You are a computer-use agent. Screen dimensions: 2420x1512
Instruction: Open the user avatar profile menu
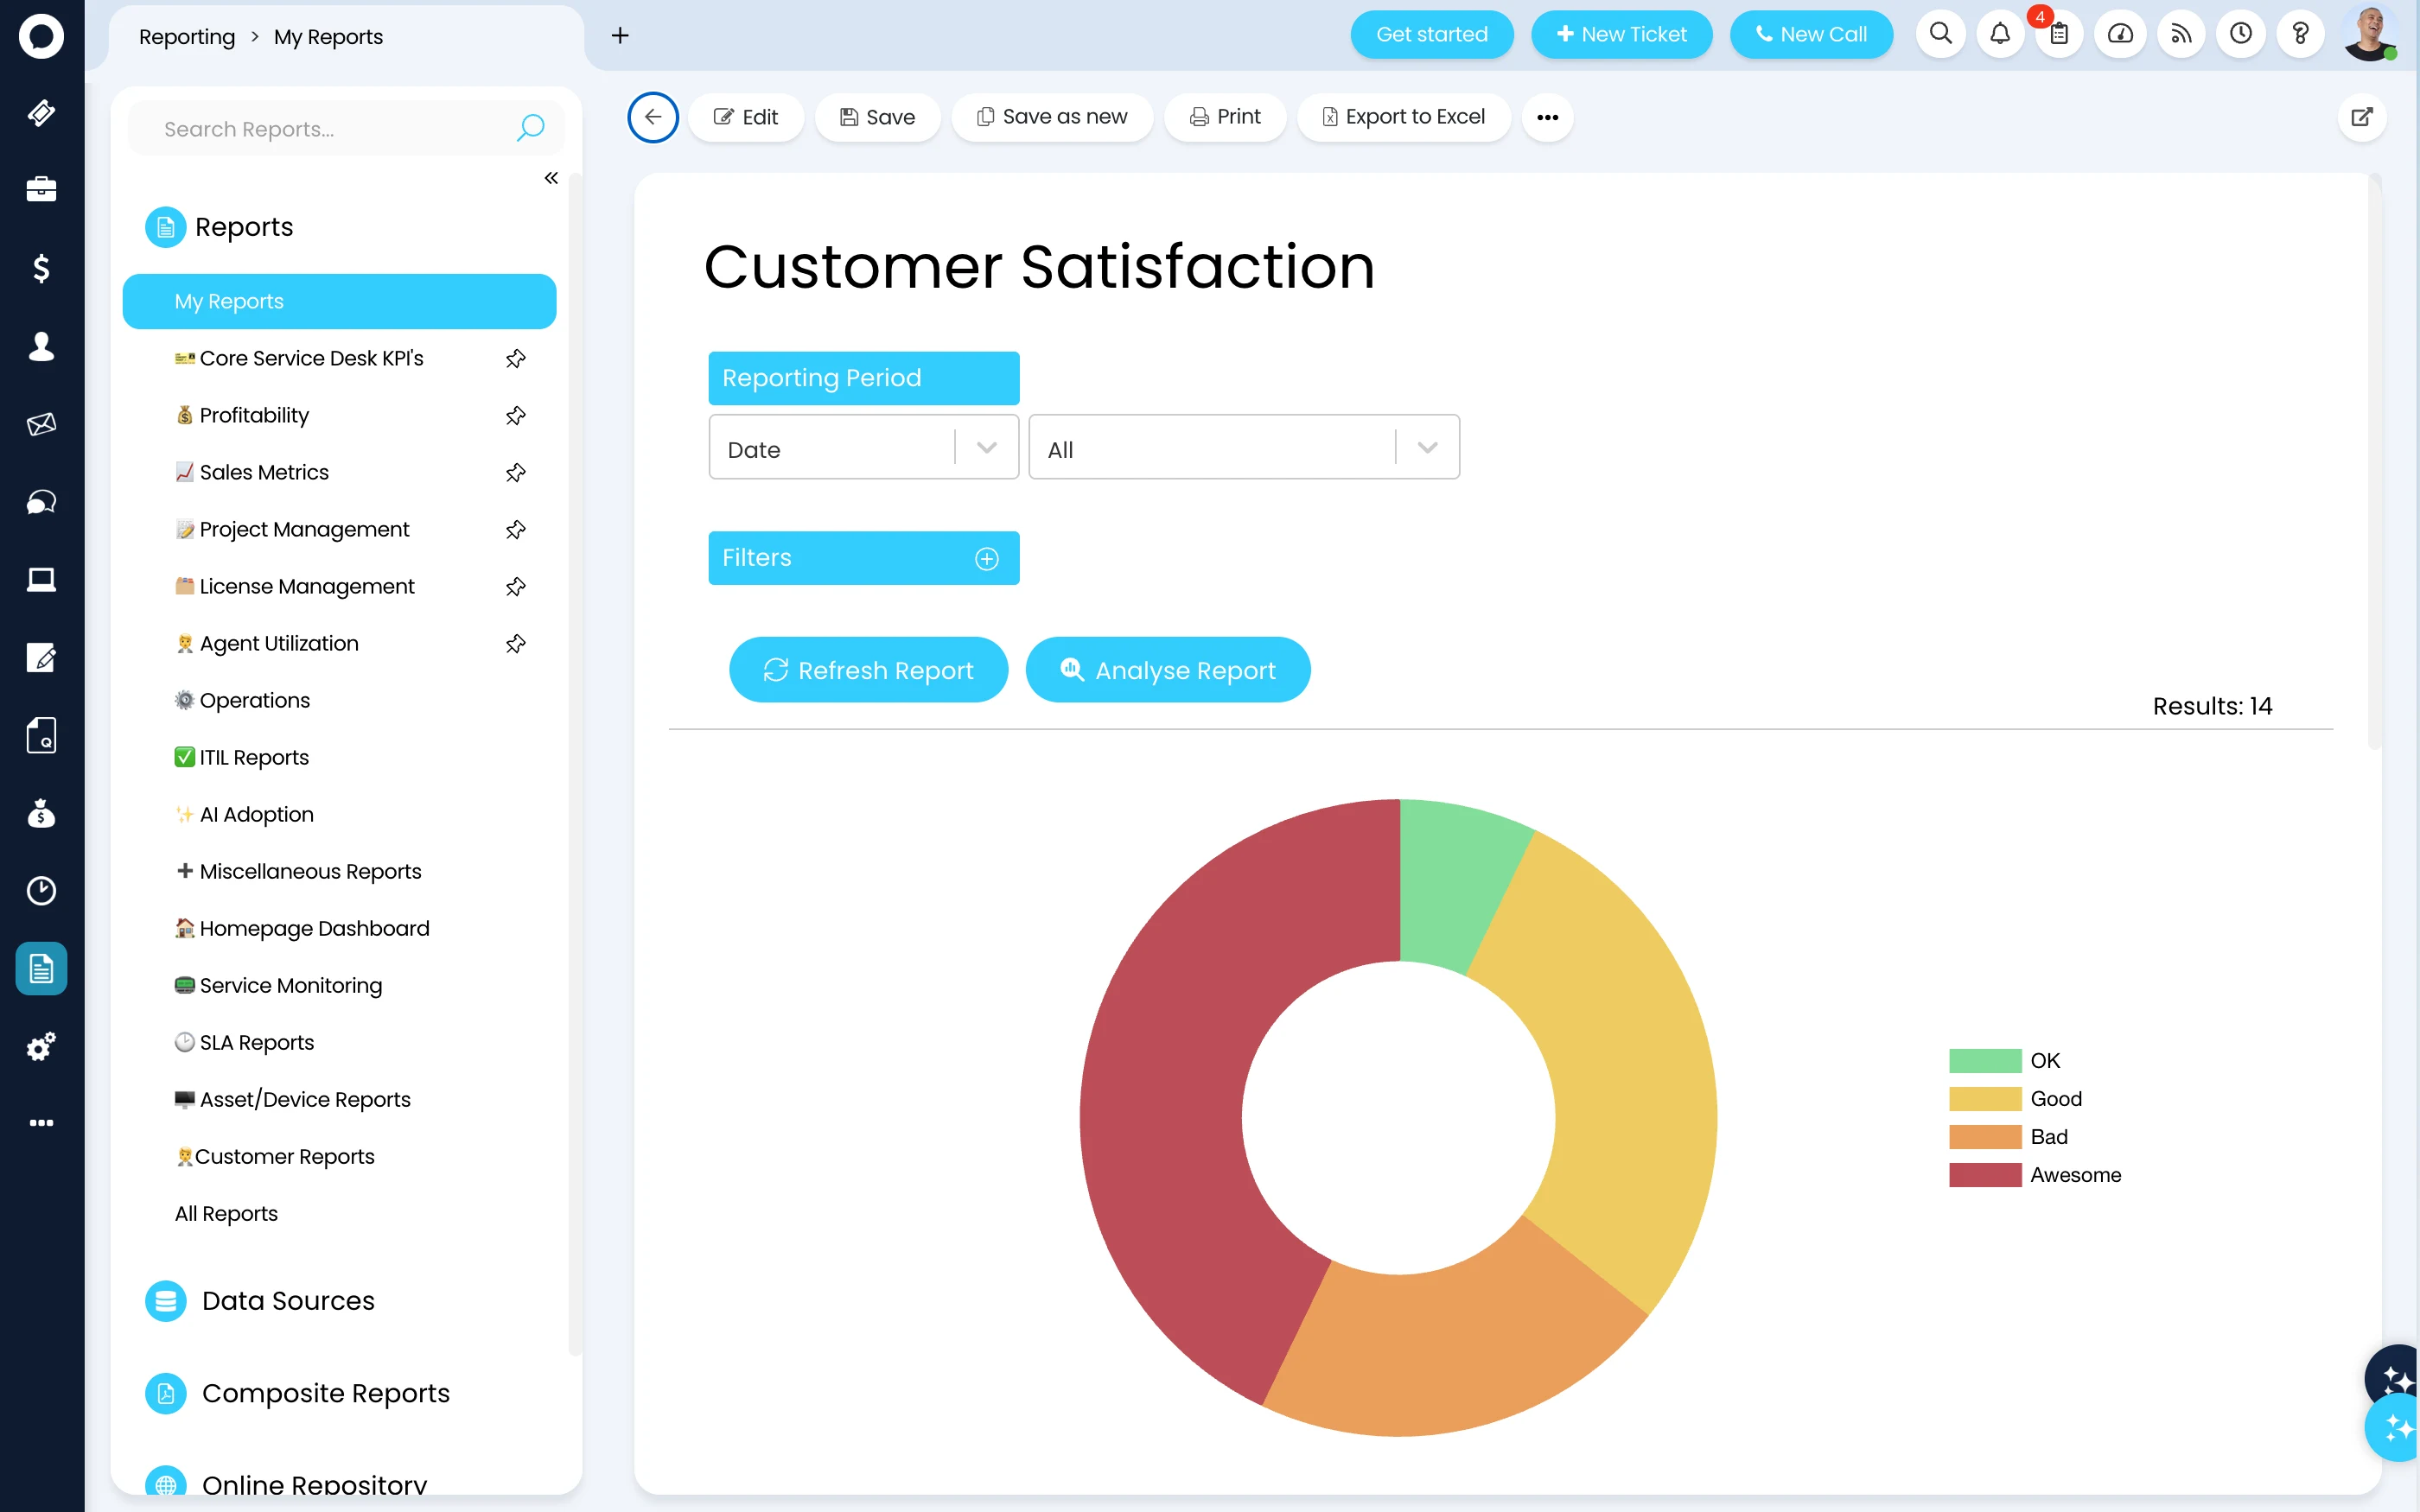point(2370,34)
